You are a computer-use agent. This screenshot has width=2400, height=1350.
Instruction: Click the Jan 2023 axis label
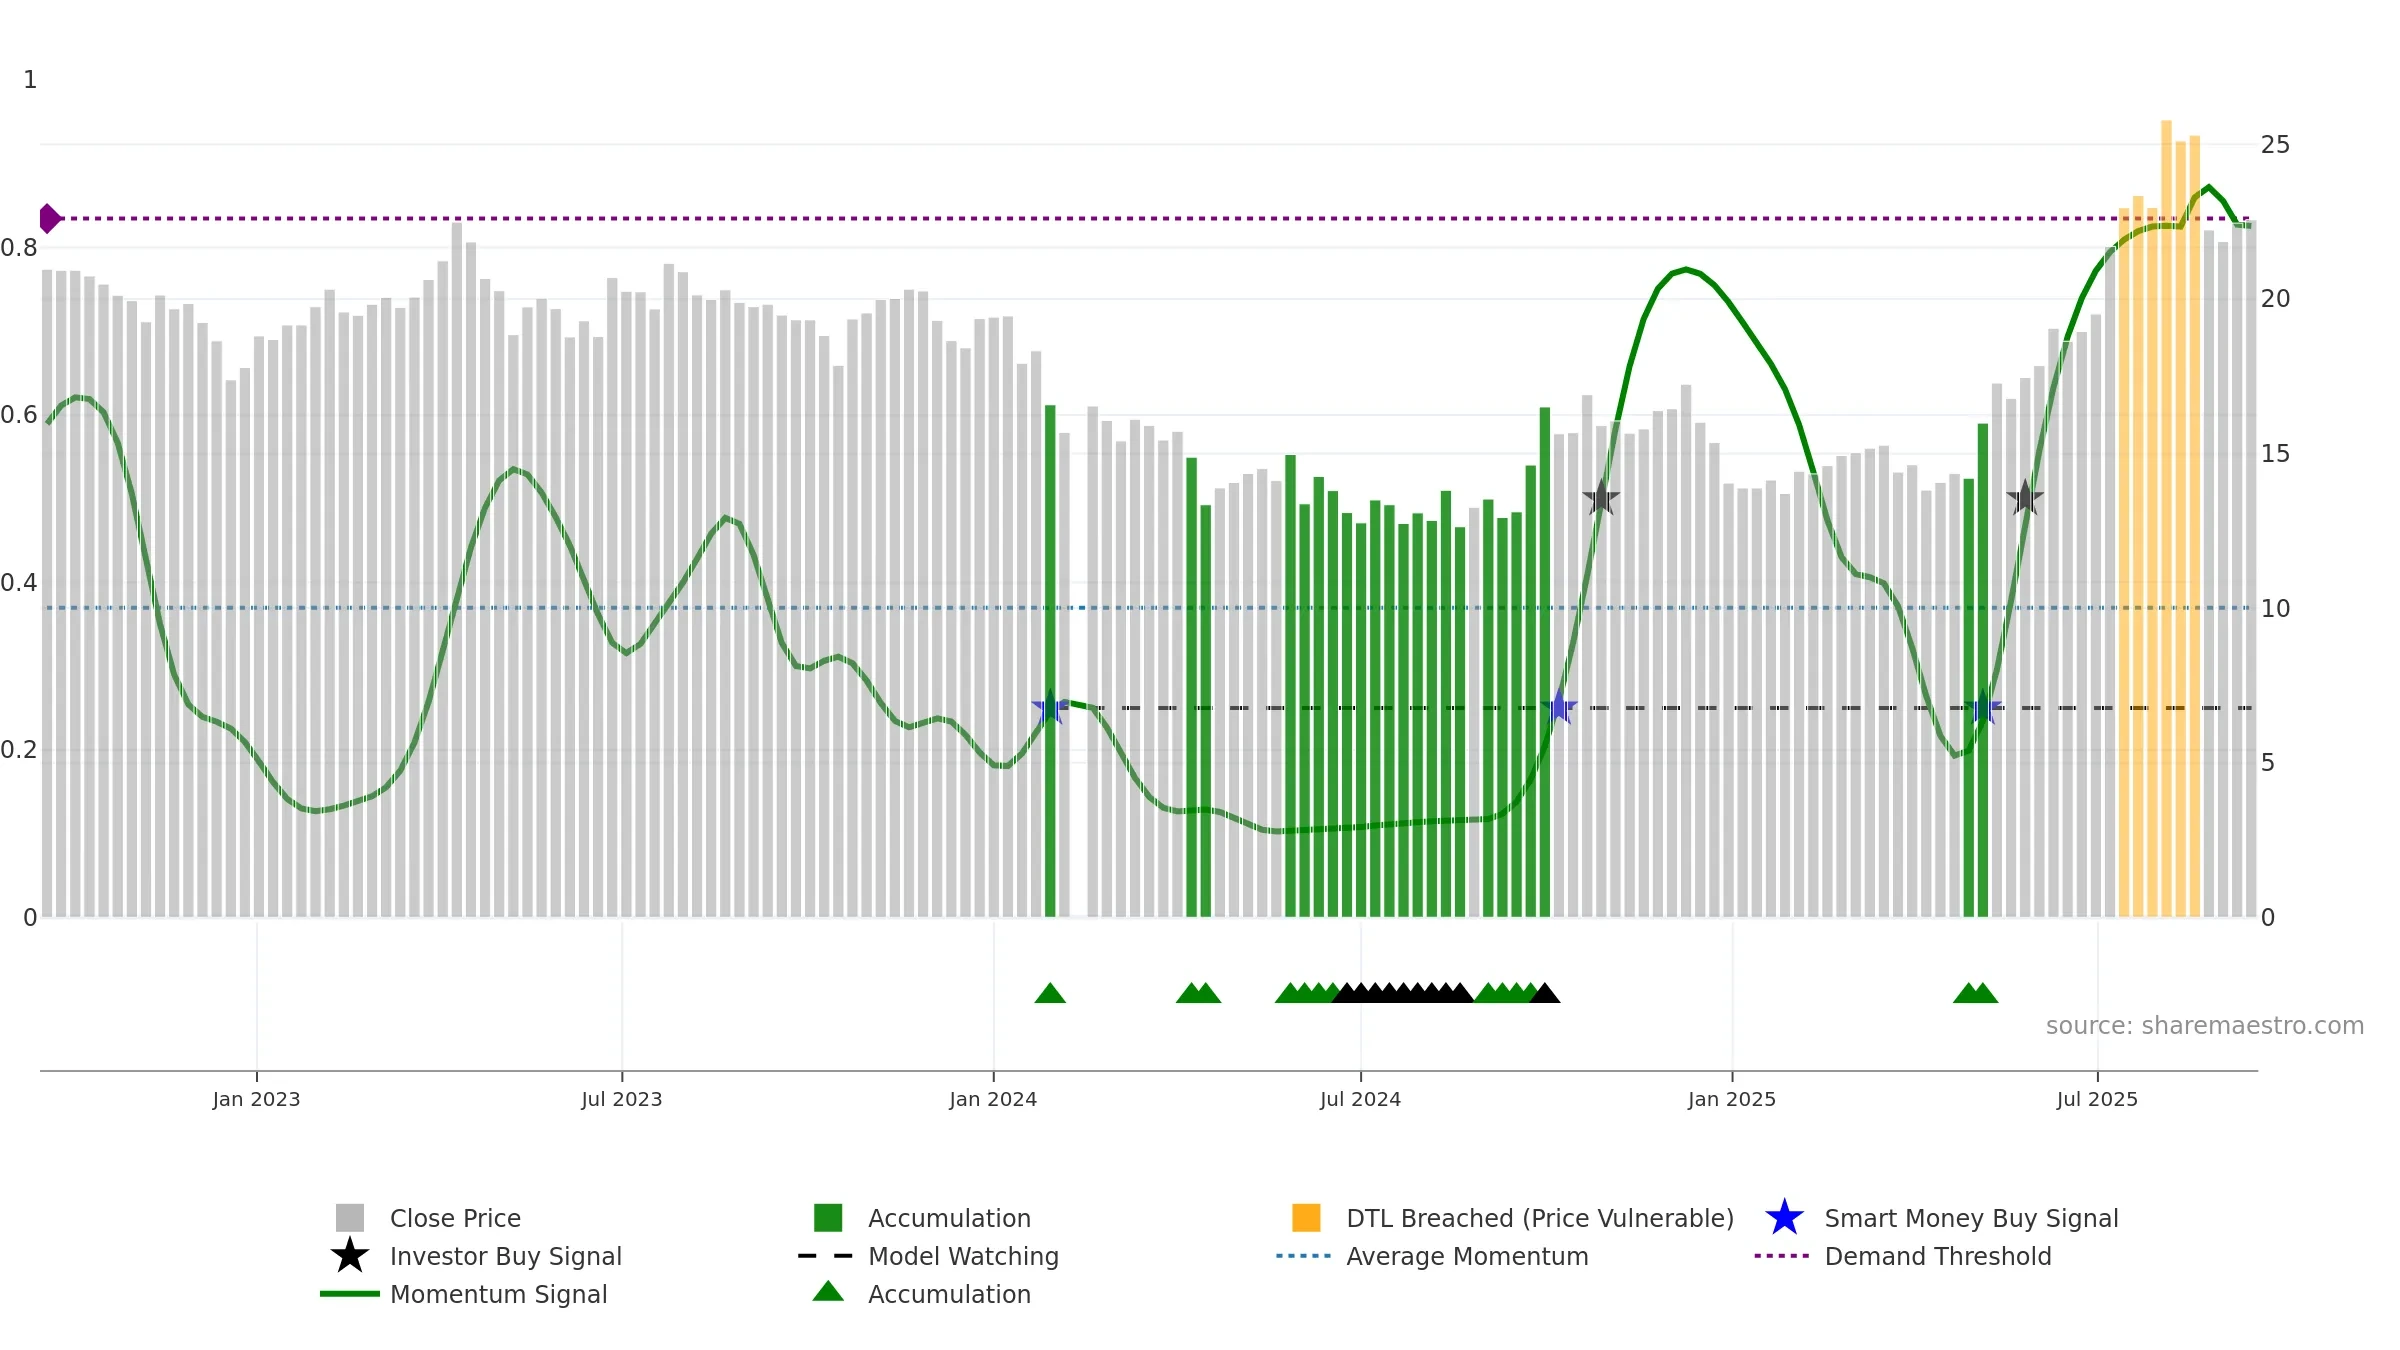256,1099
